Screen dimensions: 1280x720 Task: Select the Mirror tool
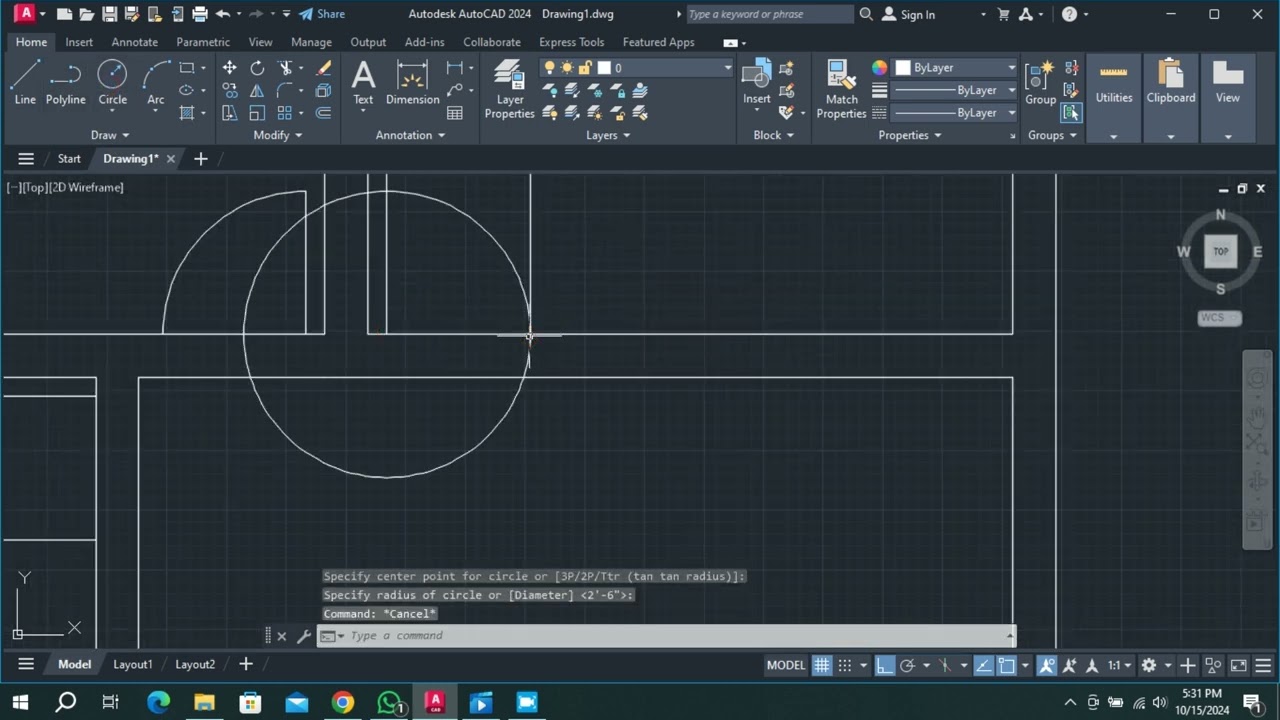coord(257,91)
